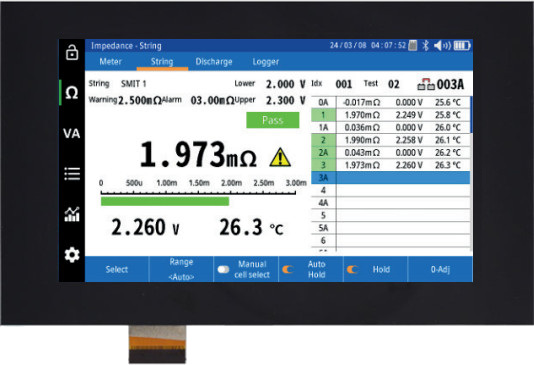Click the String name SMIT 1
The height and width of the screenshot is (365, 534).
click(134, 84)
